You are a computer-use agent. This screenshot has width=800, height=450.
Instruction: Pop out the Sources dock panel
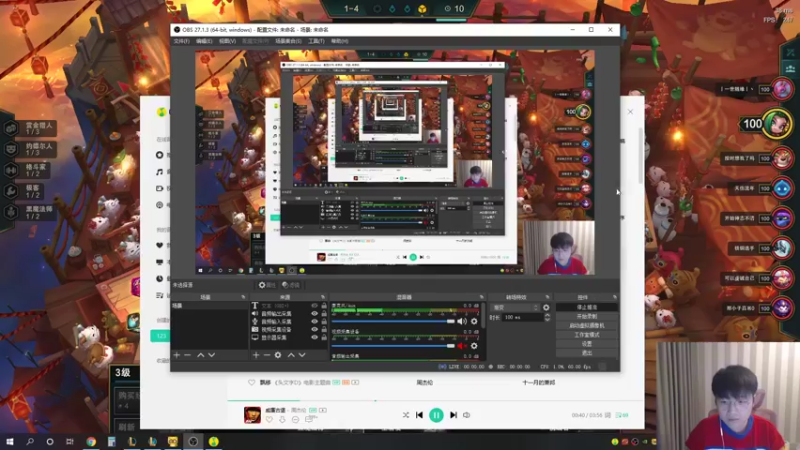coord(322,297)
